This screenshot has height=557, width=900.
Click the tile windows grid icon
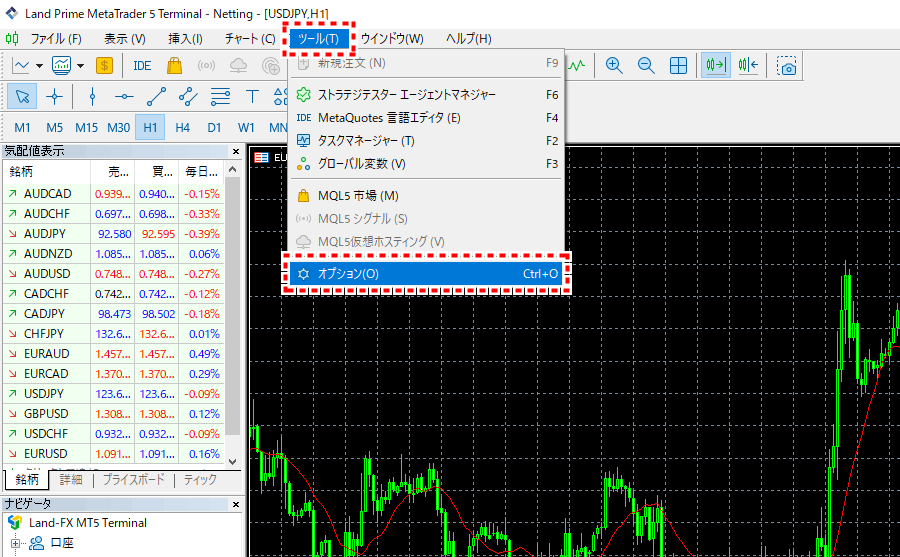[678, 65]
